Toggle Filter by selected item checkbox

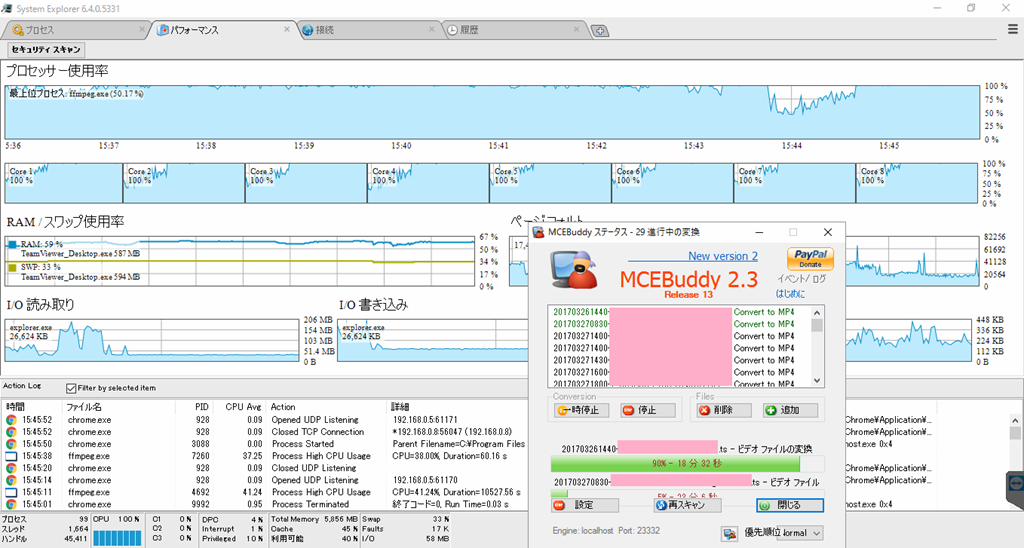[x=71, y=388]
